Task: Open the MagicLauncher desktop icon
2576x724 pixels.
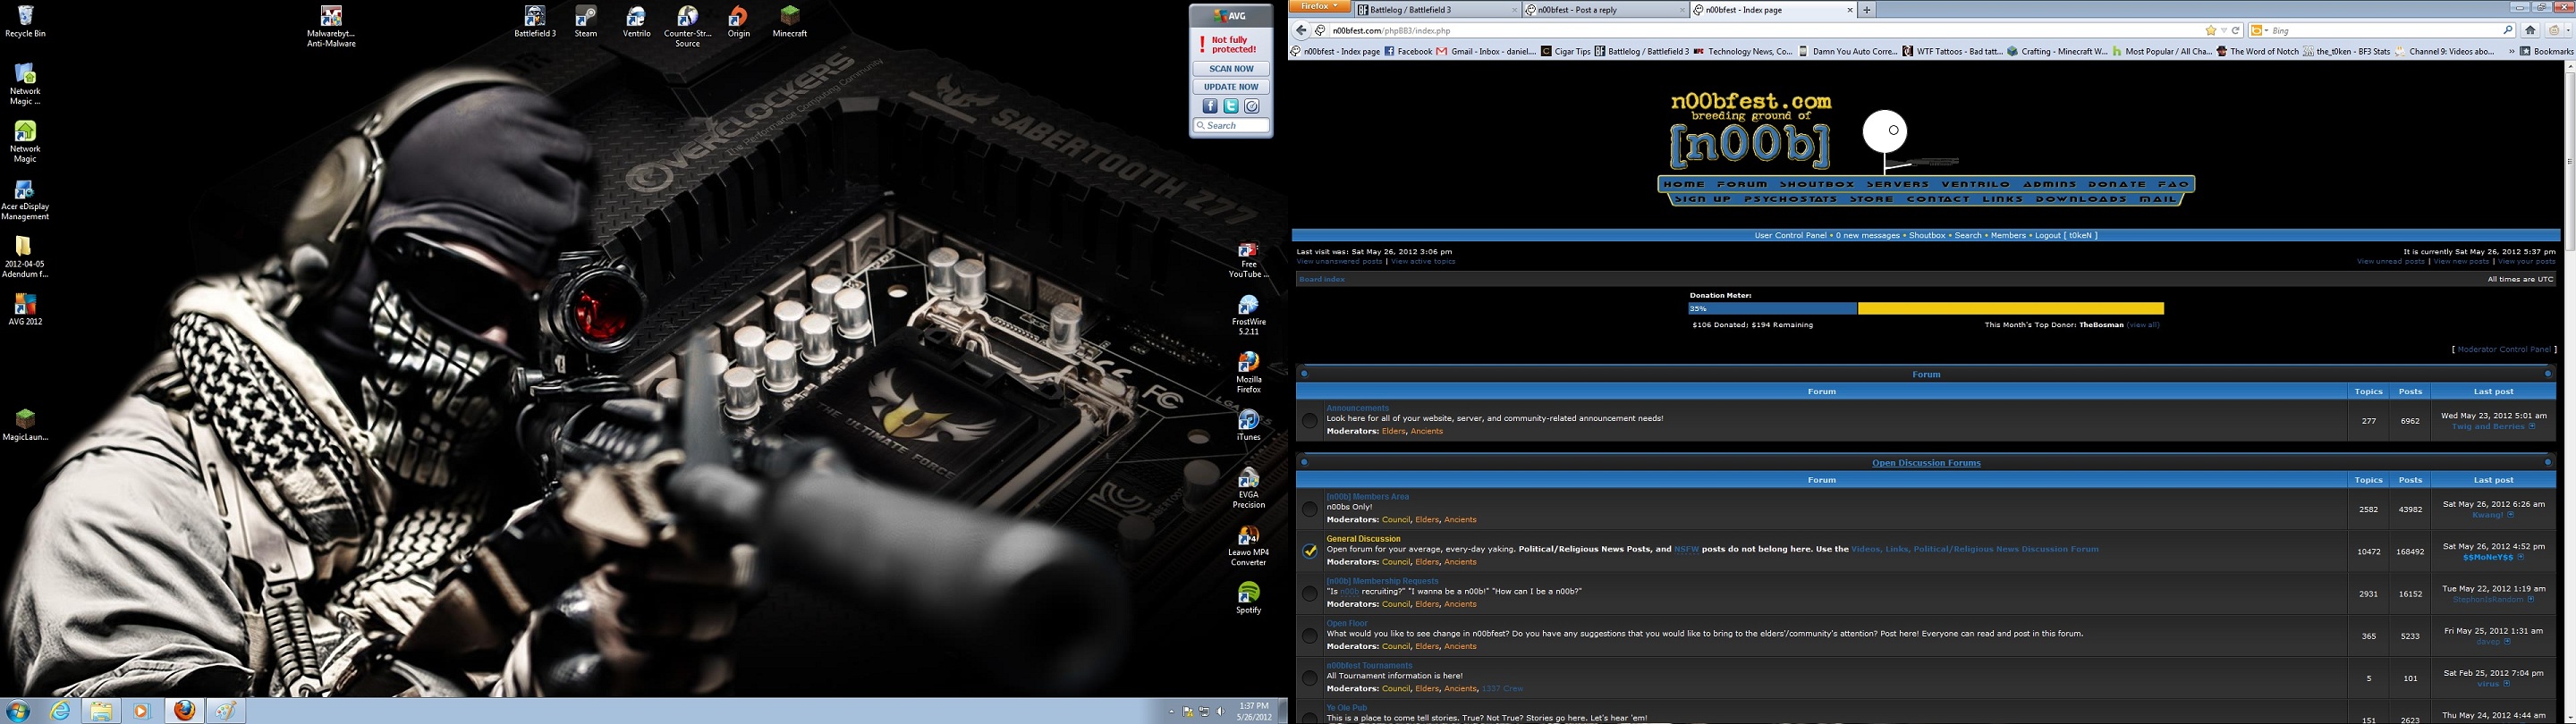Action: pyautogui.click(x=25, y=425)
